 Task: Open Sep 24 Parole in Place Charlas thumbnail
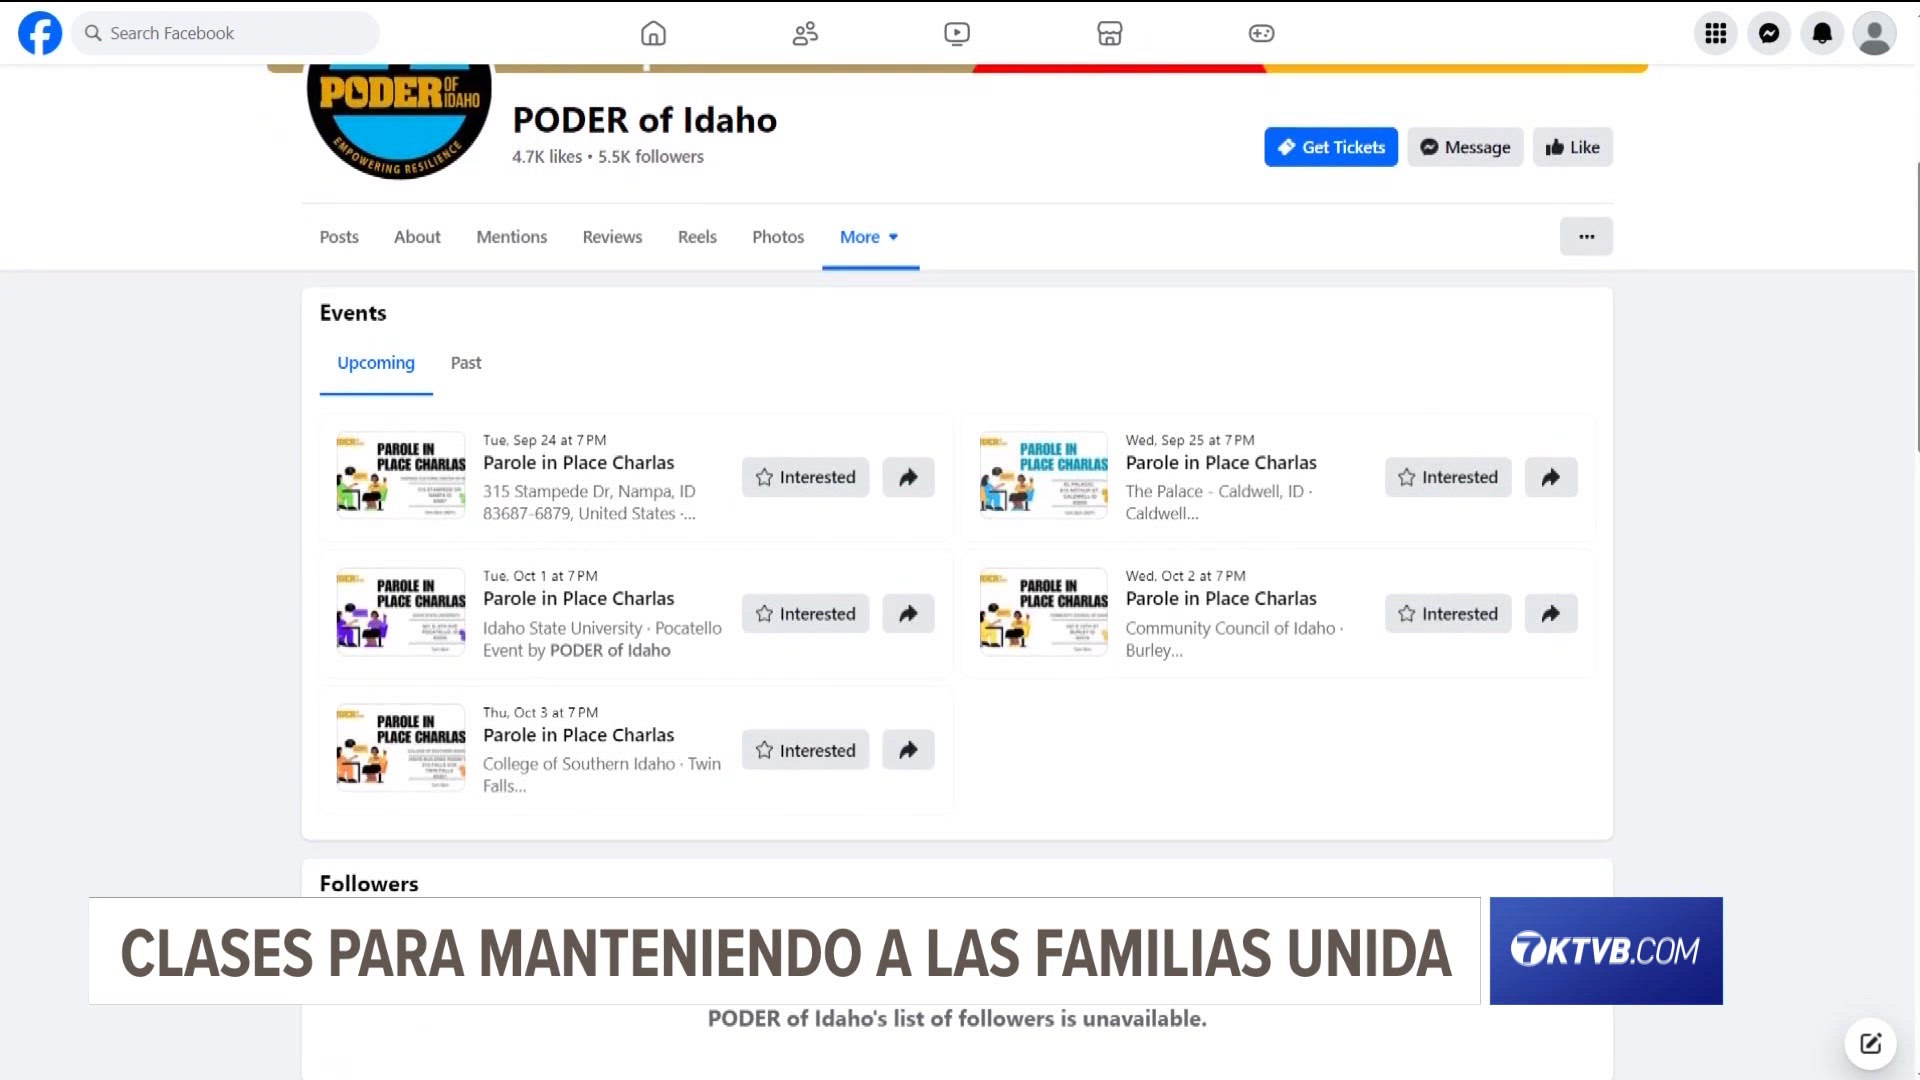pos(401,475)
